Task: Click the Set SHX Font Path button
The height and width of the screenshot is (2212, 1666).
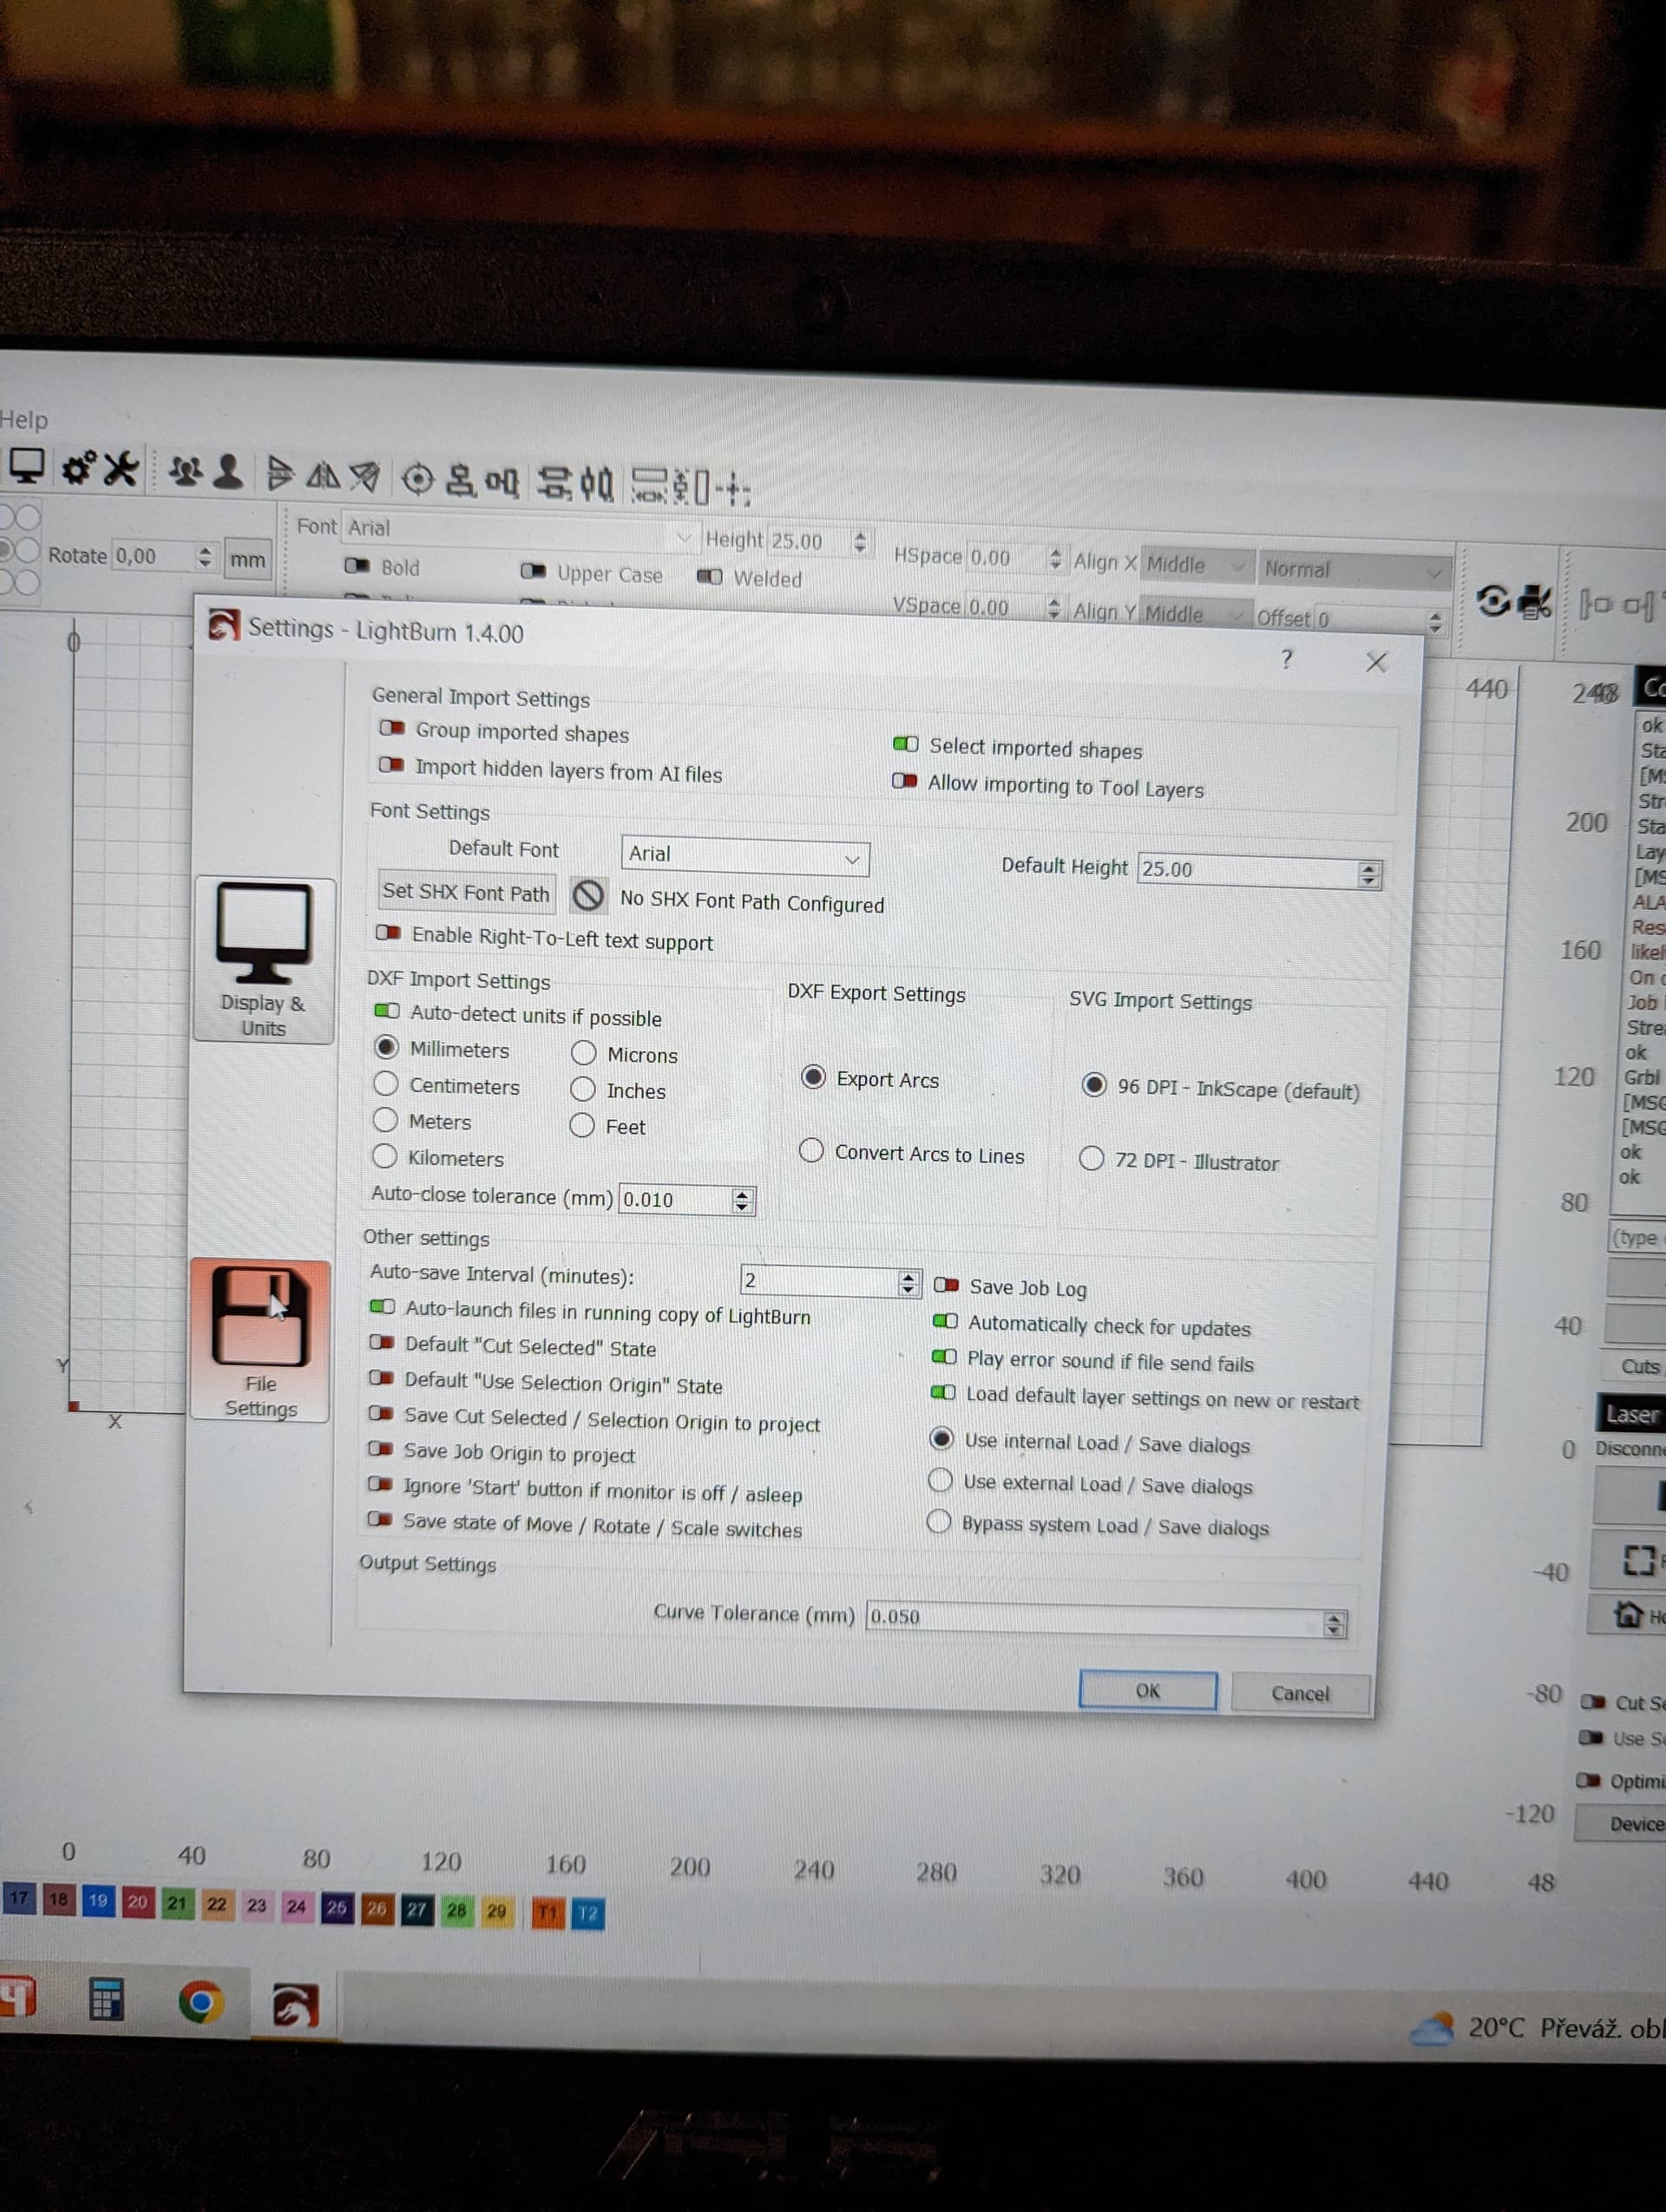Action: point(466,892)
